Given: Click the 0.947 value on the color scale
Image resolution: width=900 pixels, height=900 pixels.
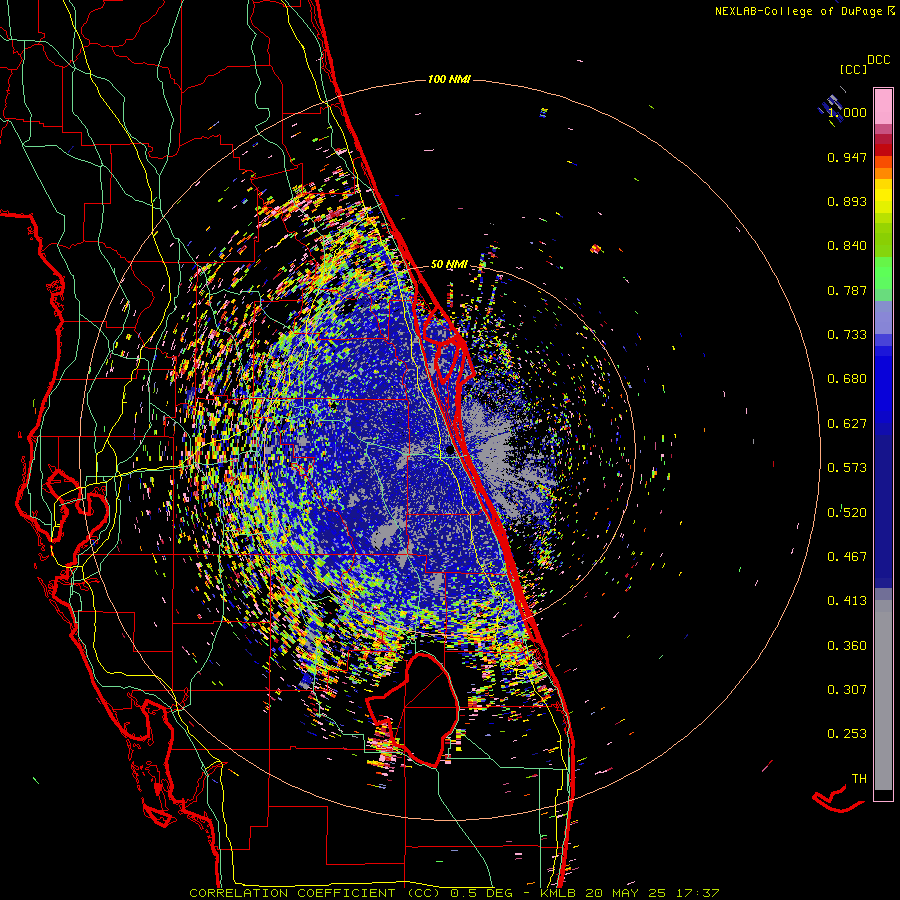Looking at the screenshot, I should click(x=847, y=157).
